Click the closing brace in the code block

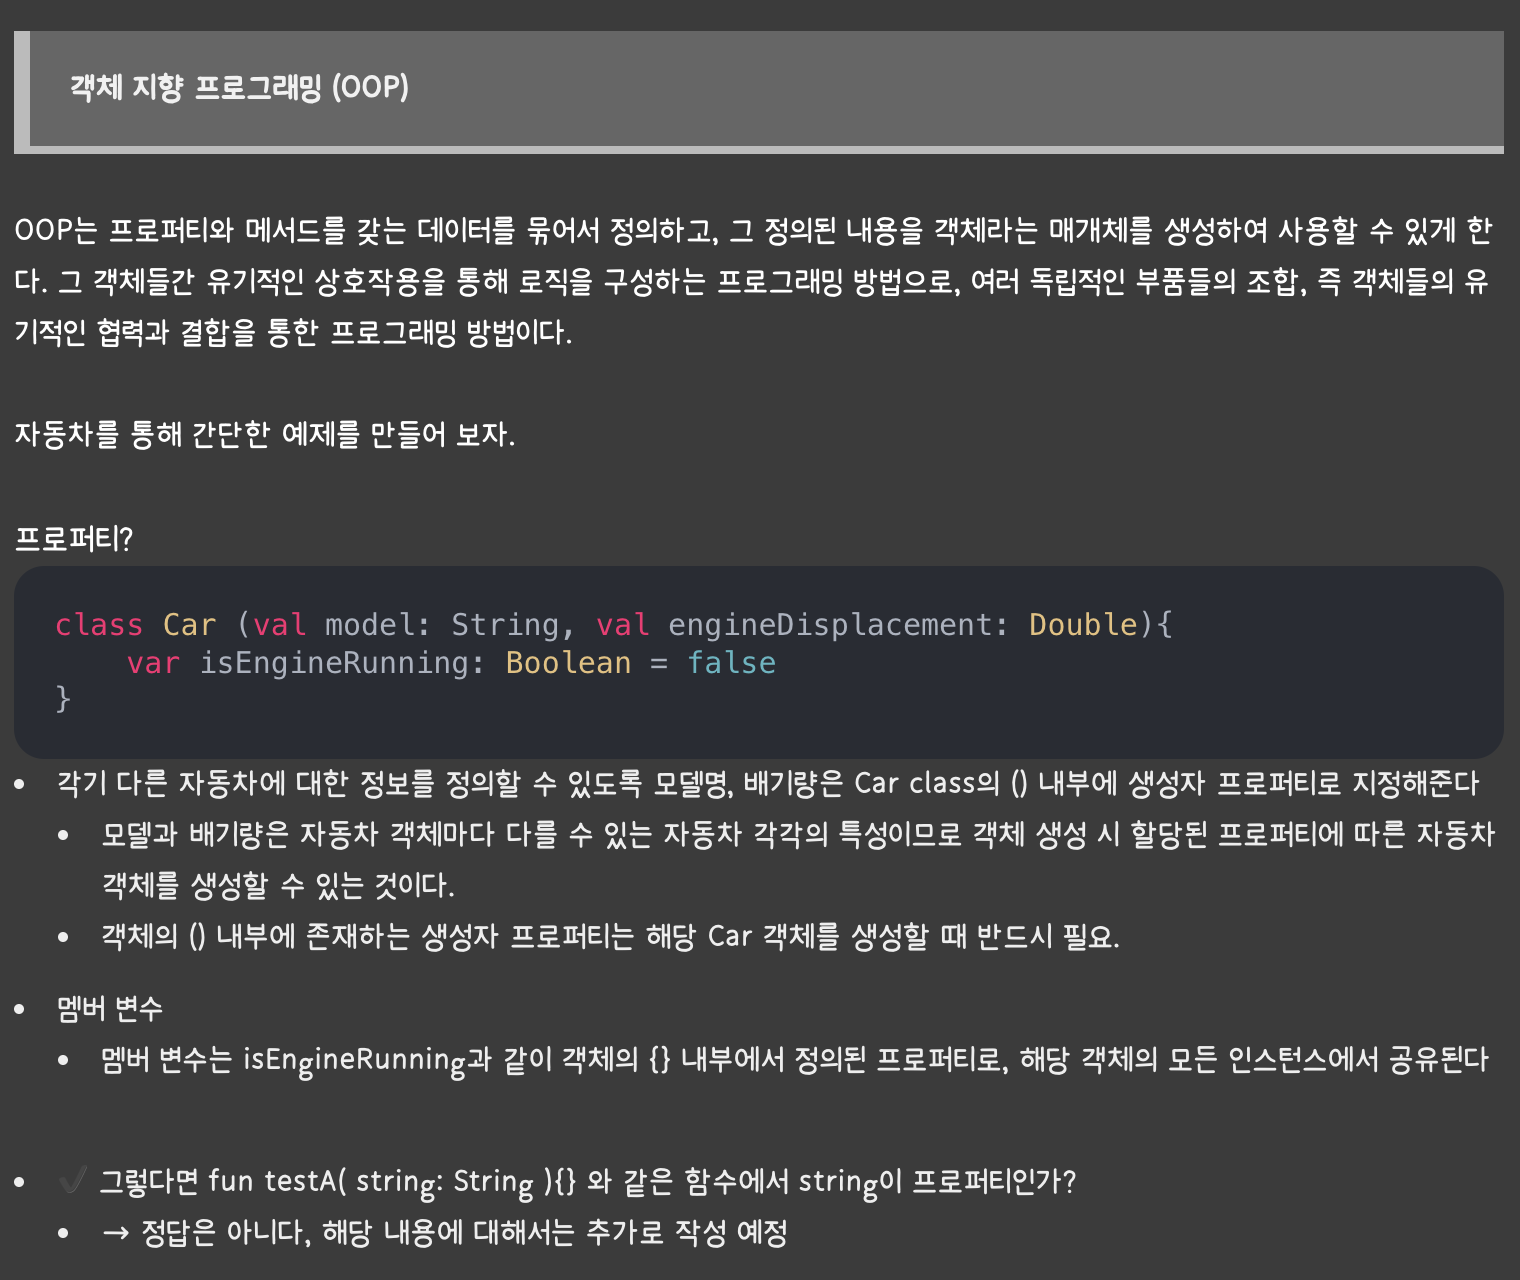coord(63,698)
